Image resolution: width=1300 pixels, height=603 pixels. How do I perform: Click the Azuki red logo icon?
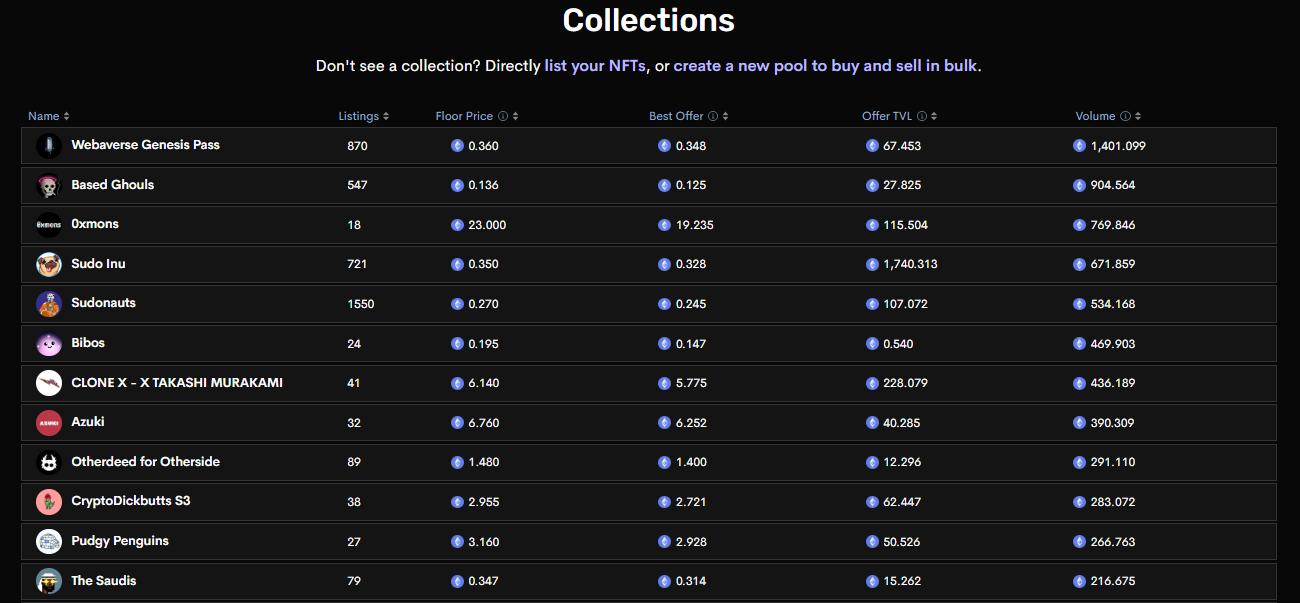49,423
